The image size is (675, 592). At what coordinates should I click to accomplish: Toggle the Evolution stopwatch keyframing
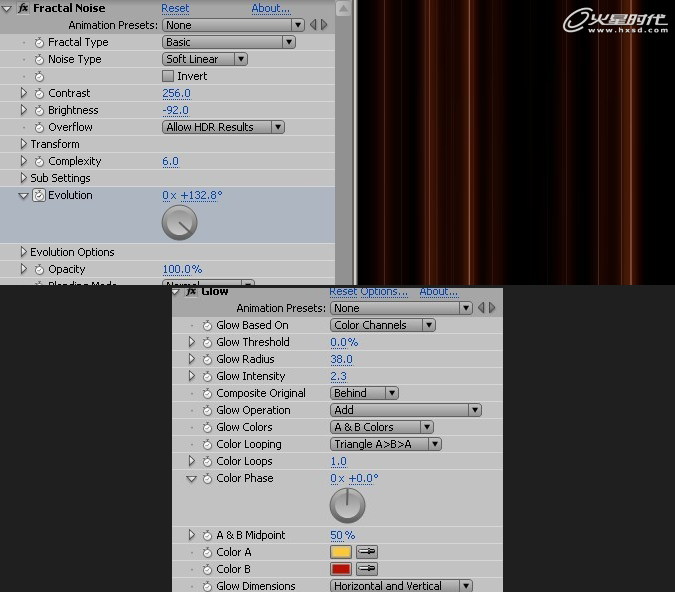tap(39, 195)
